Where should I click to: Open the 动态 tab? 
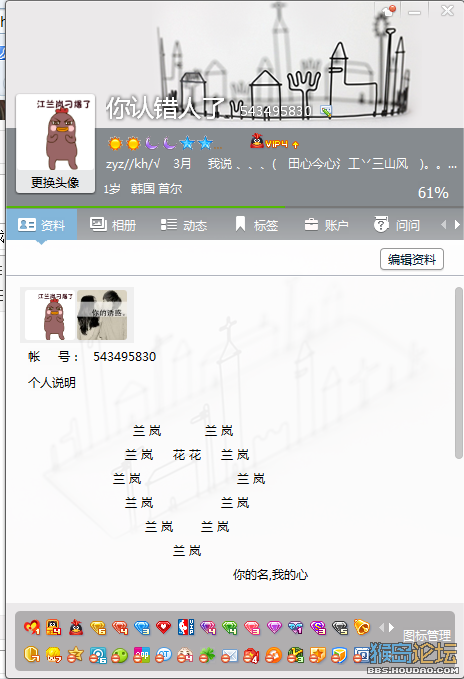(184, 225)
